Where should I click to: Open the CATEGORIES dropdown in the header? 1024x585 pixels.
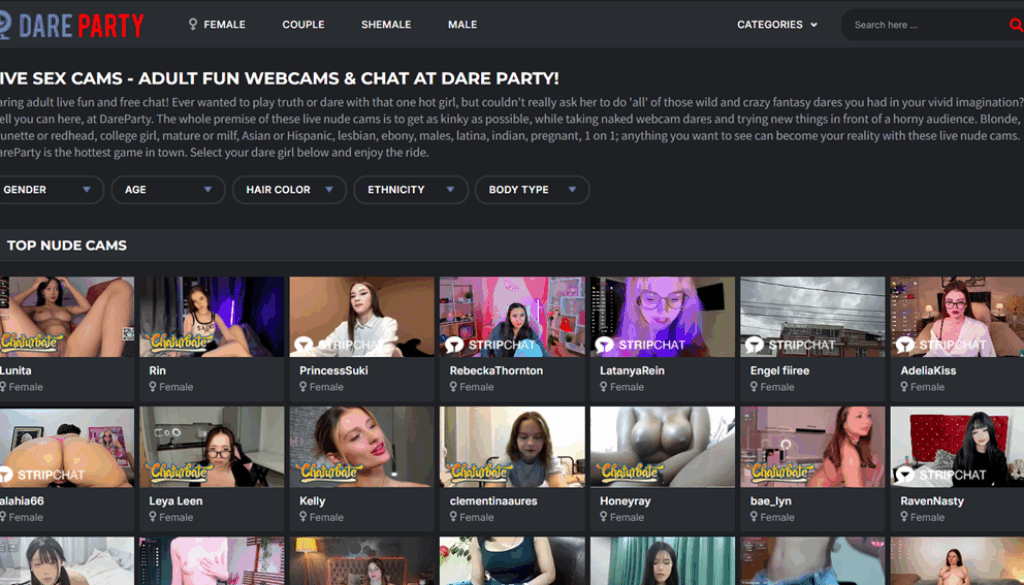click(x=778, y=24)
